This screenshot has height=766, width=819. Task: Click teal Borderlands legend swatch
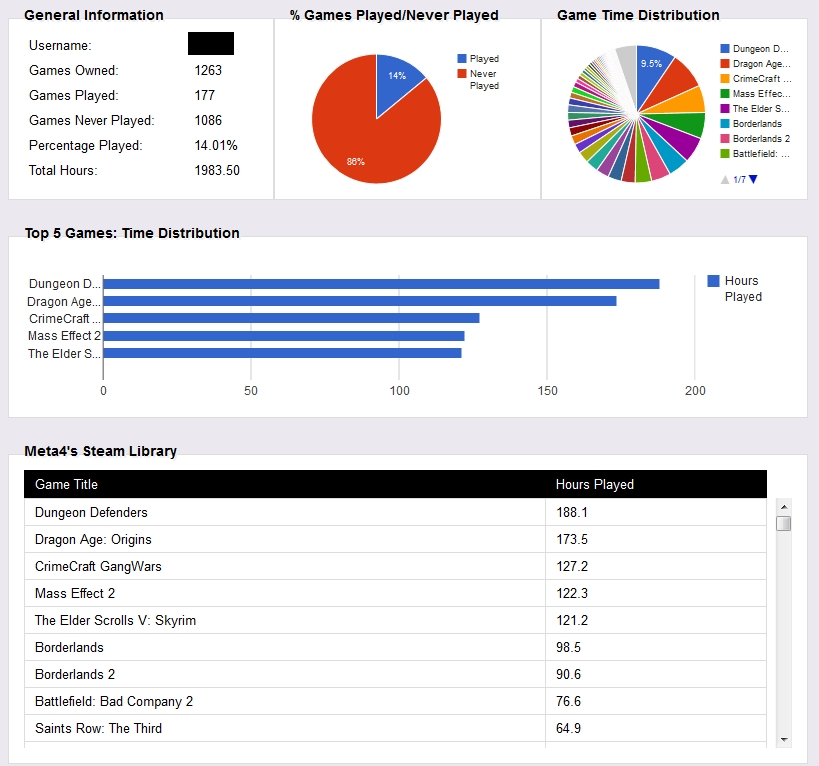point(725,124)
